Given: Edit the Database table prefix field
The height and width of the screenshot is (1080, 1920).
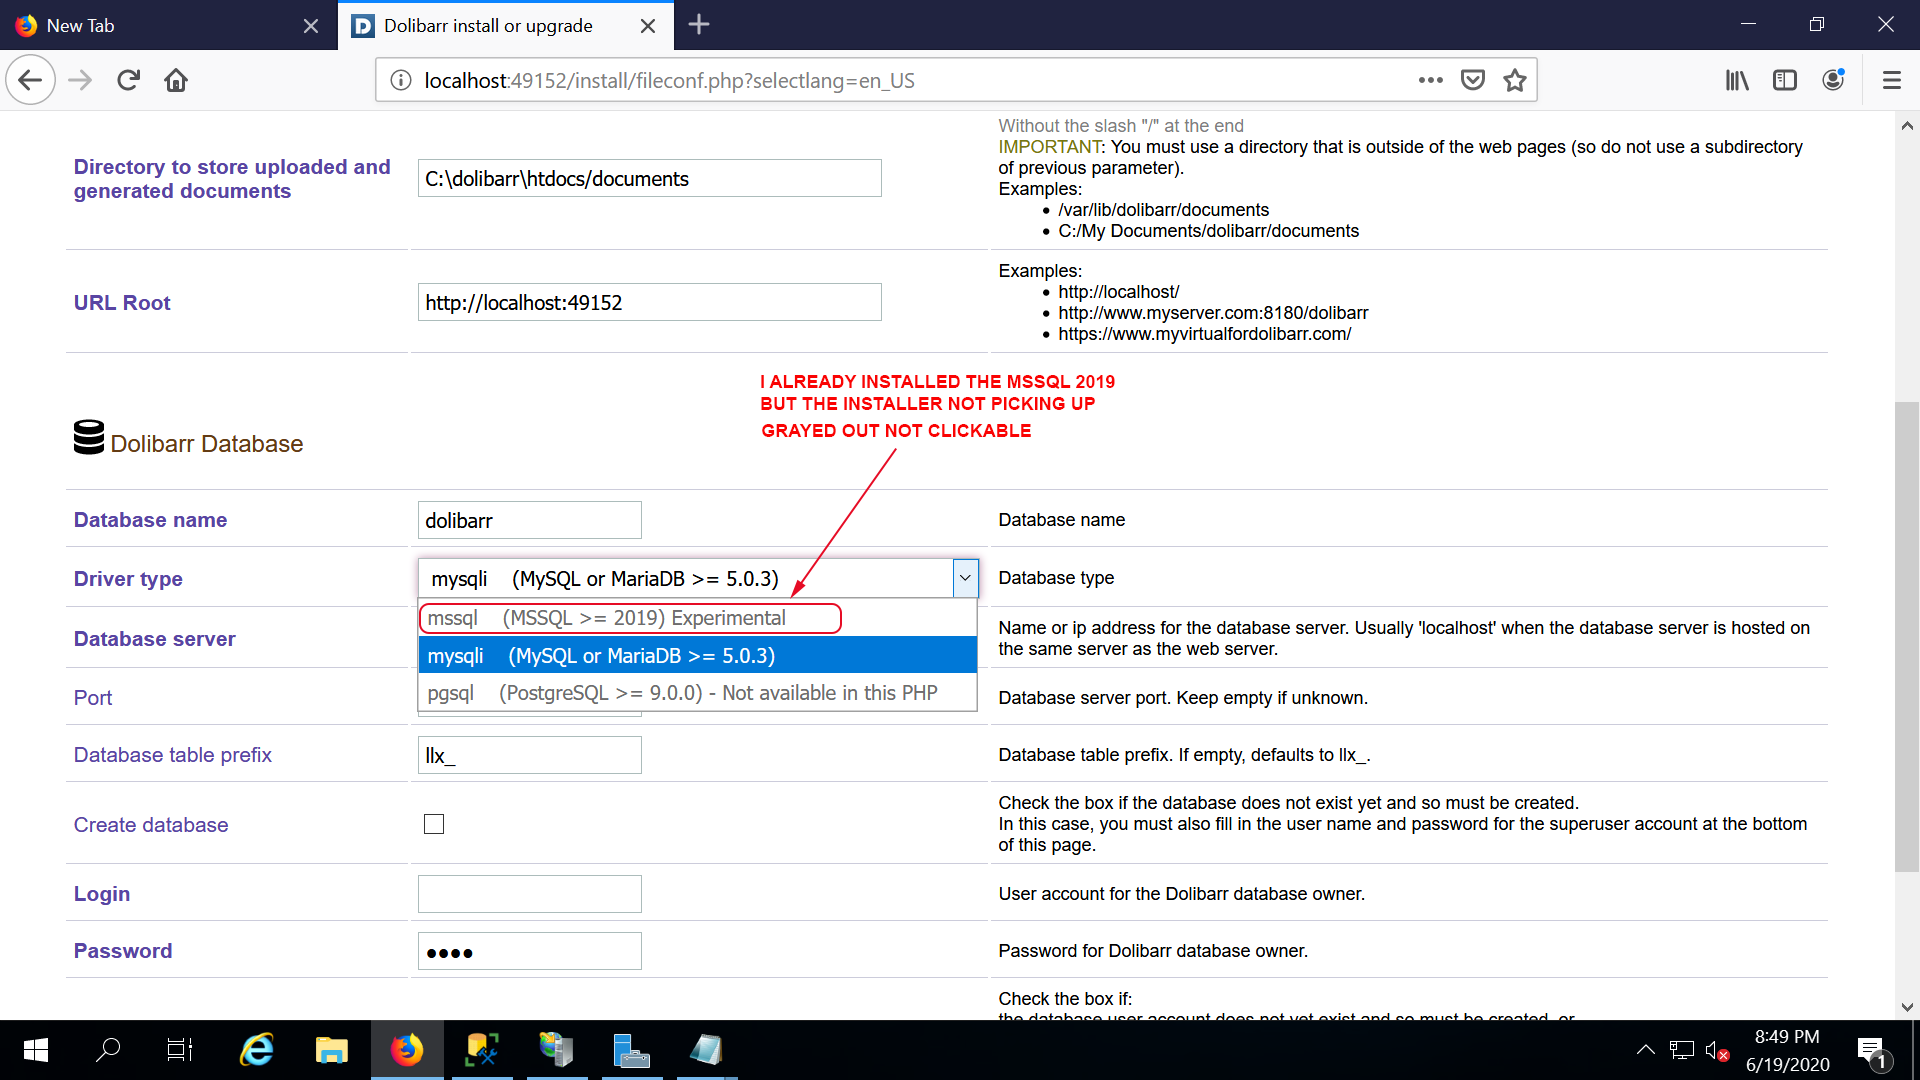Looking at the screenshot, I should point(530,755).
